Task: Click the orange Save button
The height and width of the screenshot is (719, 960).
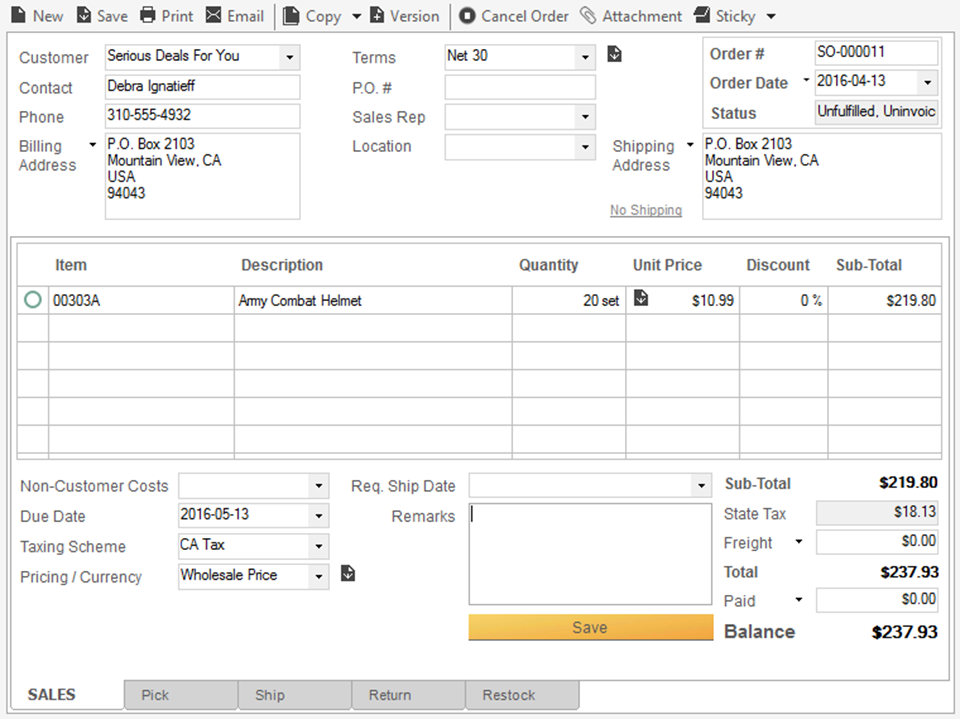Action: point(591,627)
